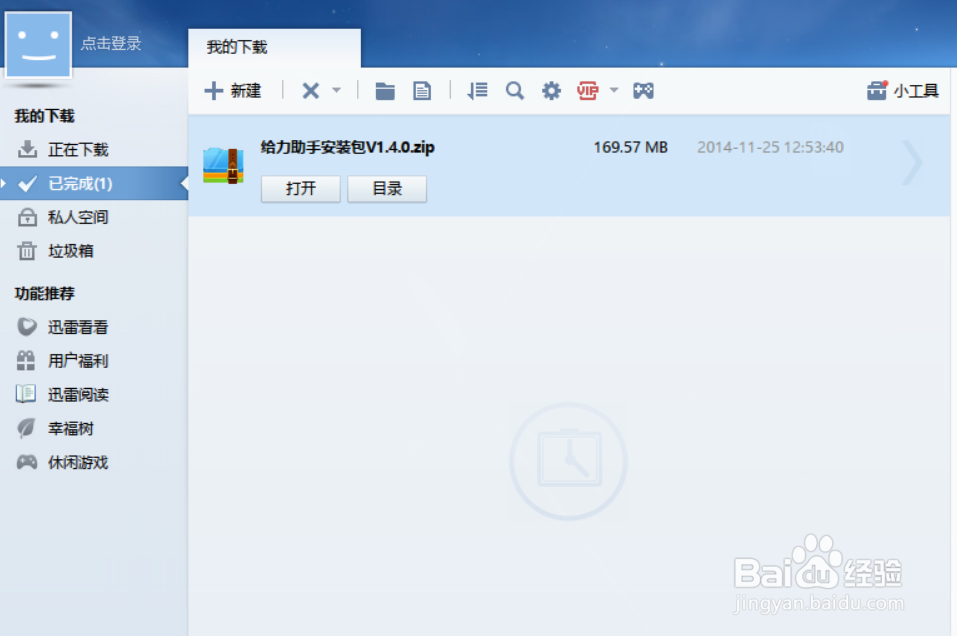Select 已完成(1) in sidebar
This screenshot has width=957, height=636.
click(x=94, y=183)
